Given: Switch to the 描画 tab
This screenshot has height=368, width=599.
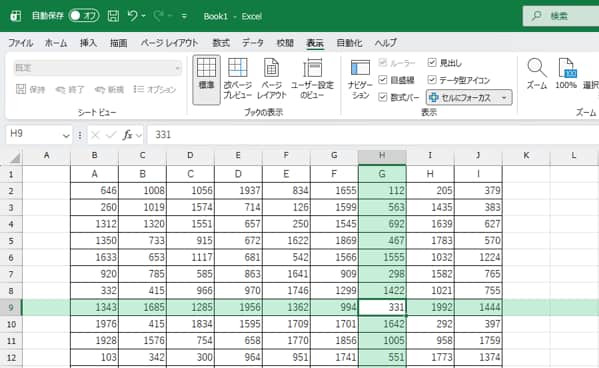Looking at the screenshot, I should click(118, 43).
